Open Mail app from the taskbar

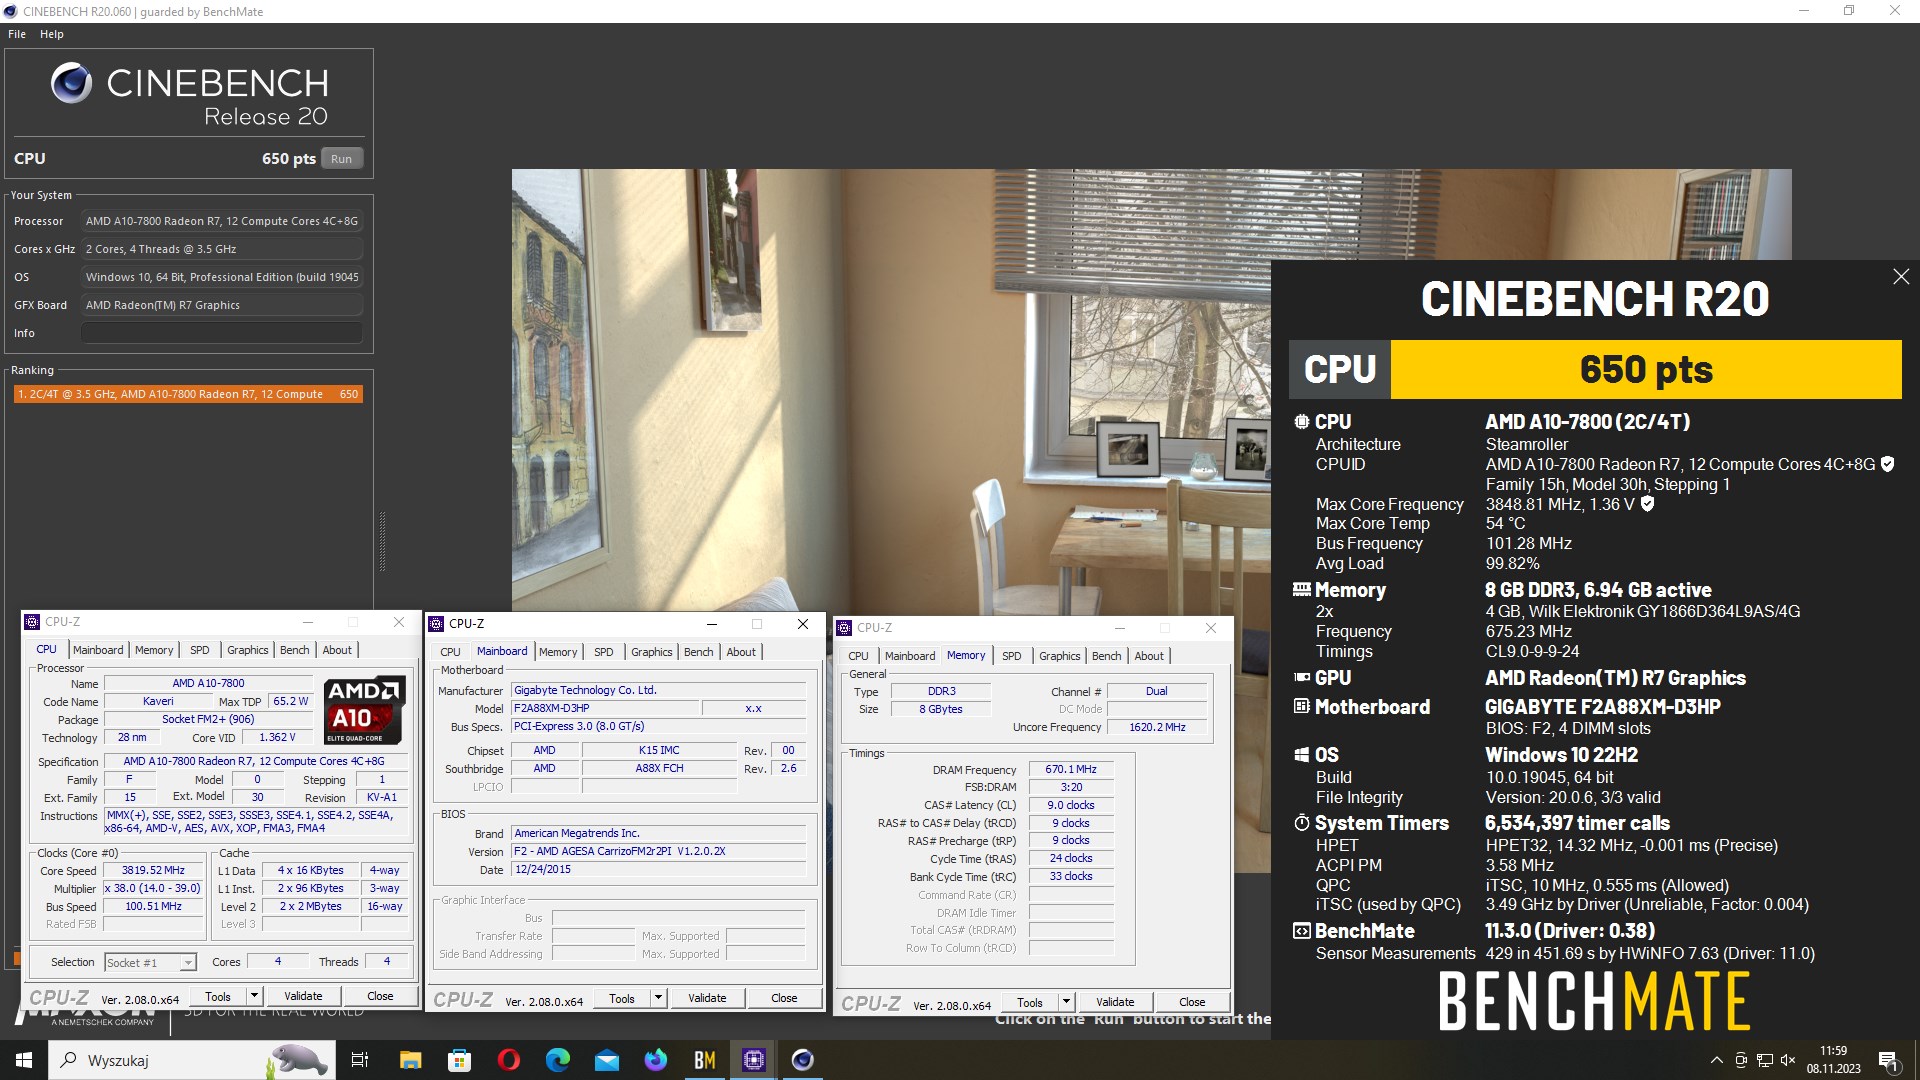point(606,1060)
